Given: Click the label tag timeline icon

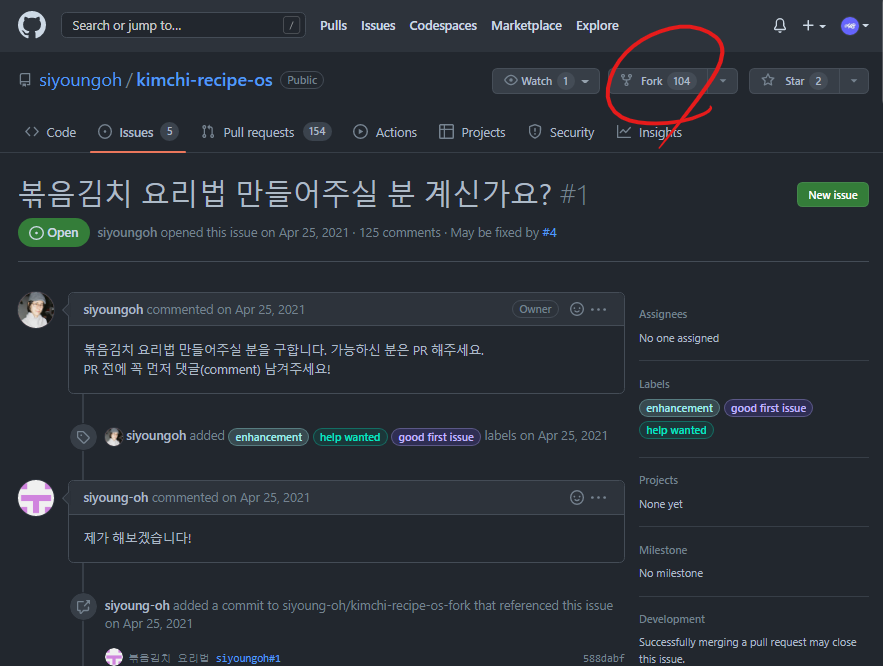Looking at the screenshot, I should click(83, 437).
